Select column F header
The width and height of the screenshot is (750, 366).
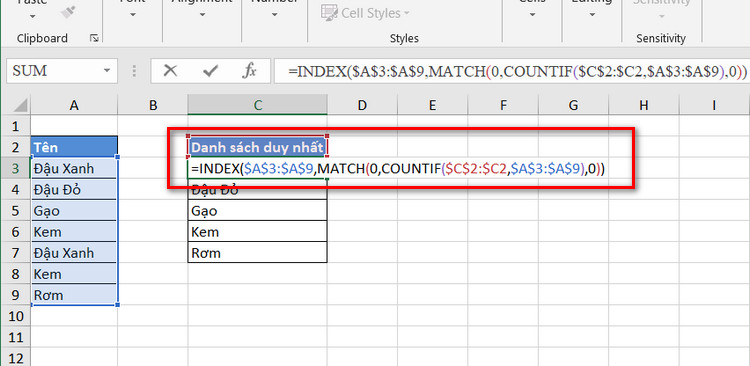pos(503,105)
